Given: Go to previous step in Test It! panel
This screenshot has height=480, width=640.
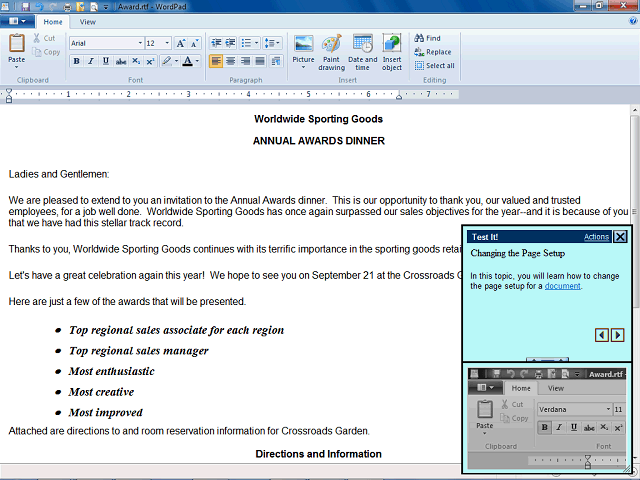Looking at the screenshot, I should [602, 335].
